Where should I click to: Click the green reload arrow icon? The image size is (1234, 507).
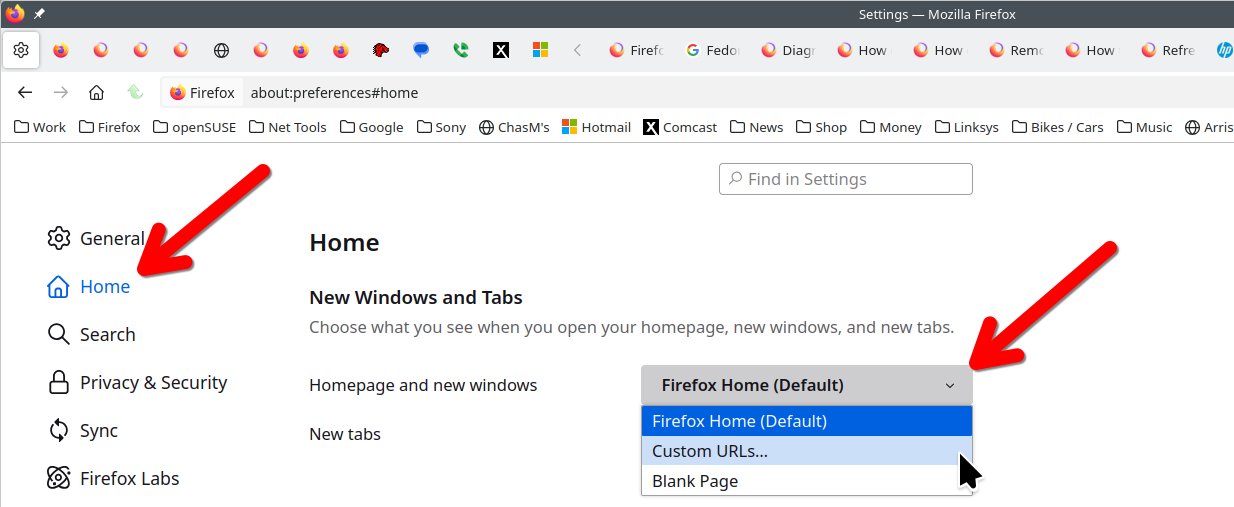click(135, 93)
